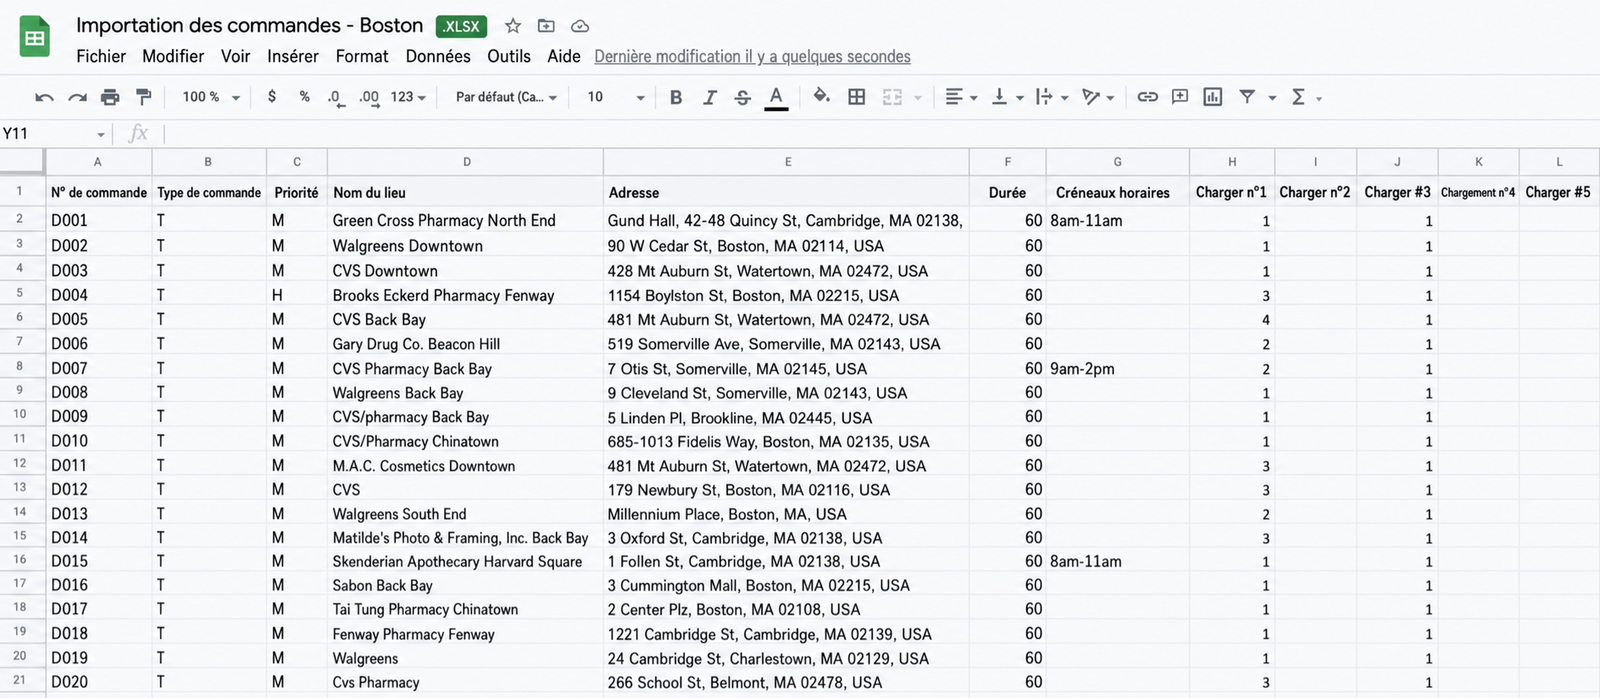Image resolution: width=1600 pixels, height=698 pixels.
Task: Open the borders menu
Action: click(856, 97)
